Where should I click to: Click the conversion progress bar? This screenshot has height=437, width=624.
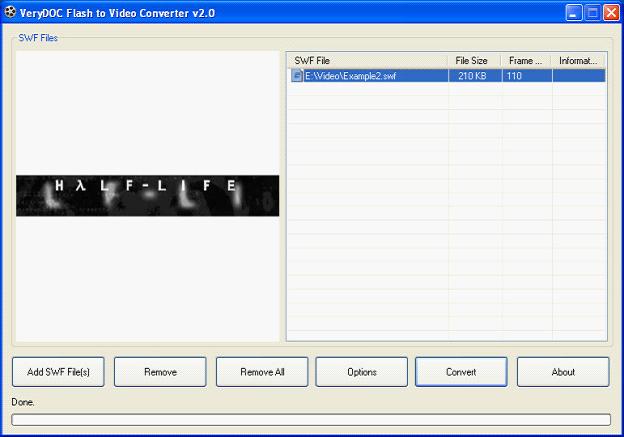click(x=311, y=419)
